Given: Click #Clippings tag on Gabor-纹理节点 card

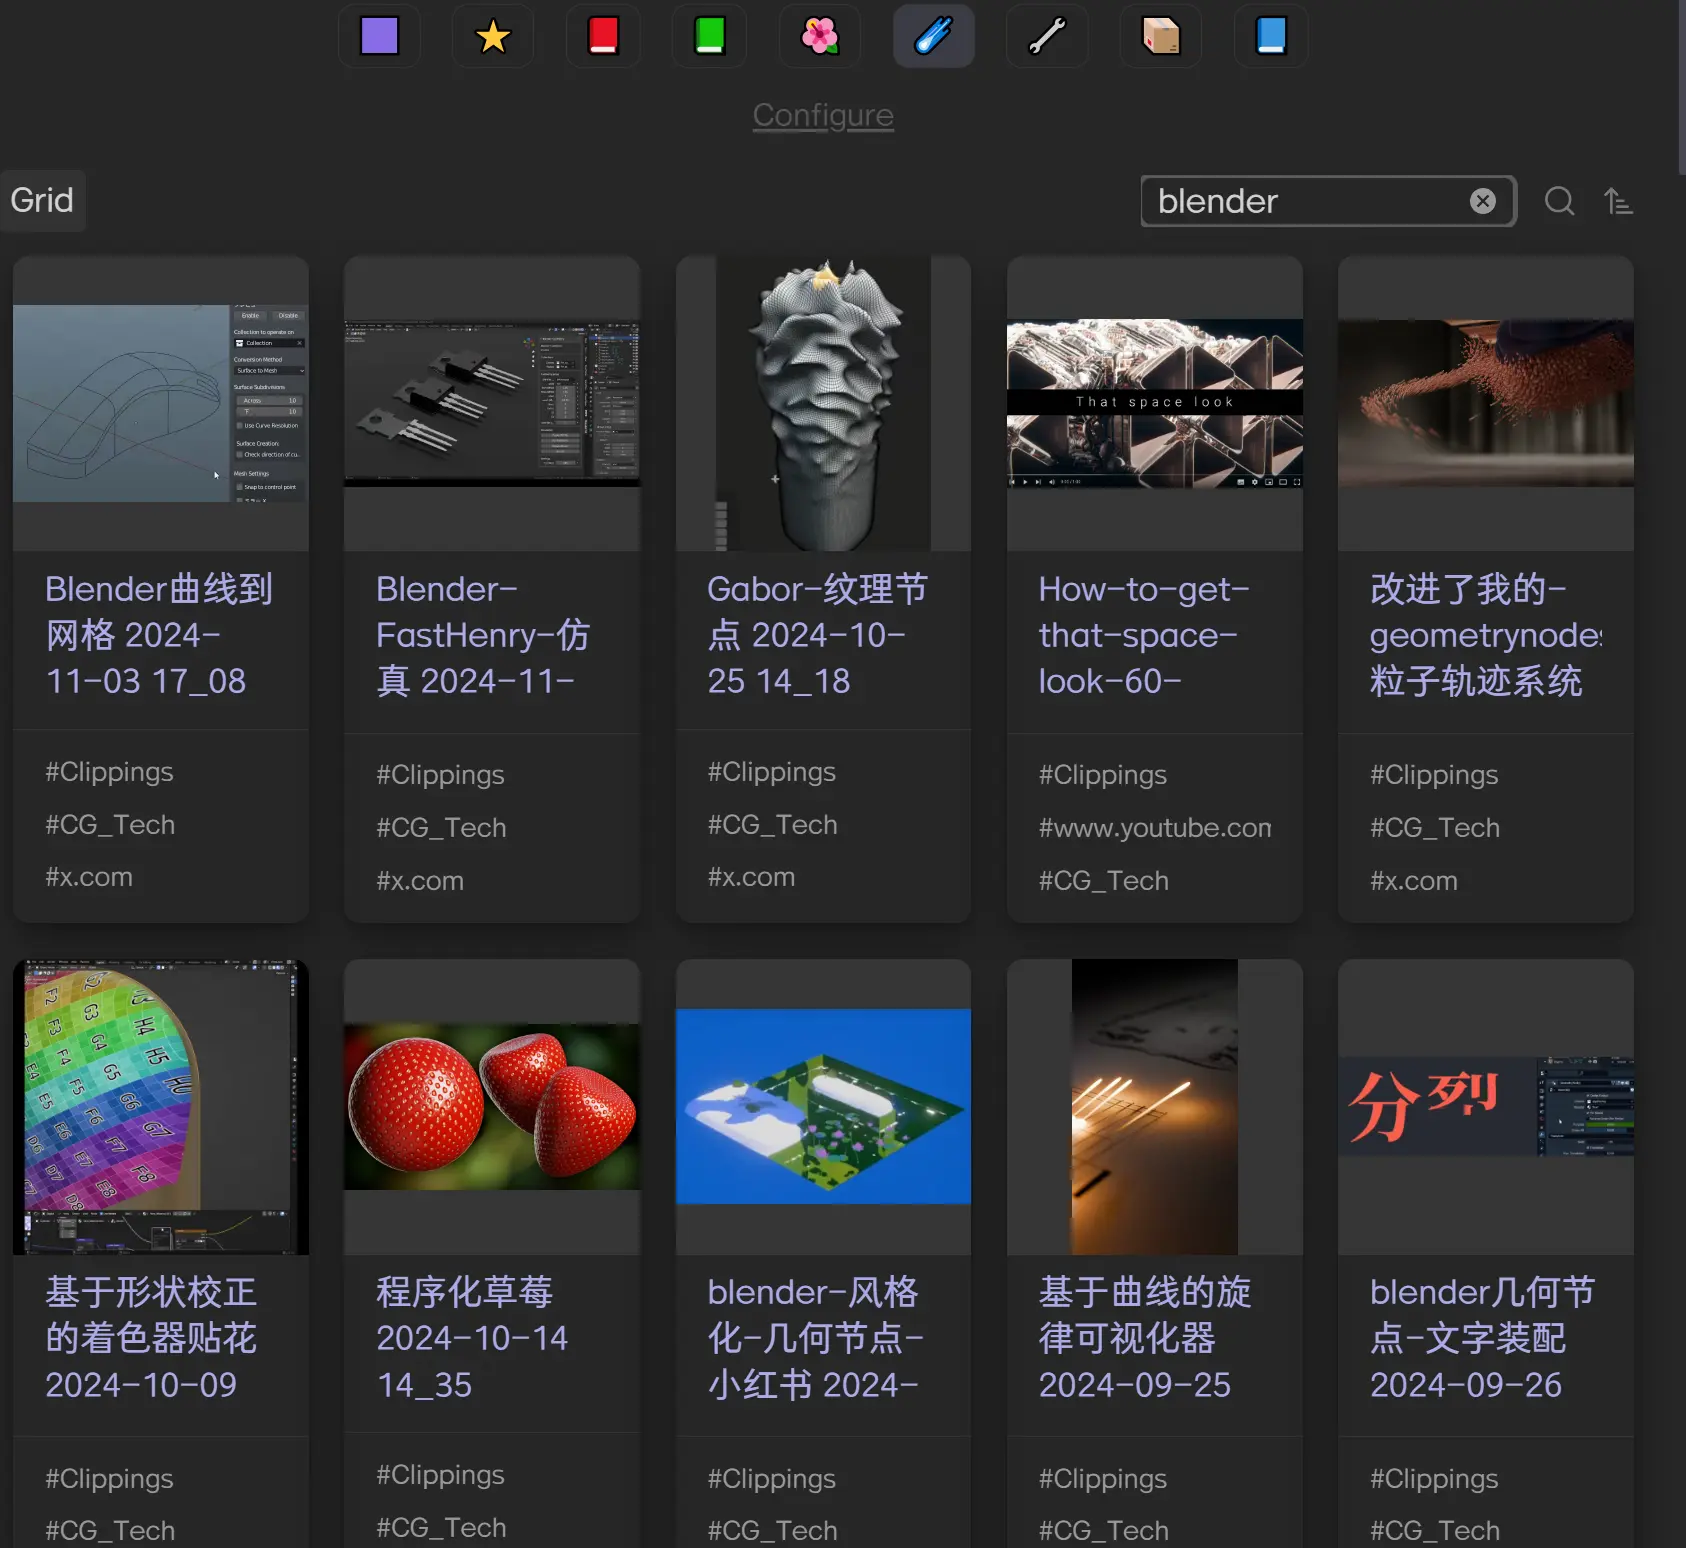Looking at the screenshot, I should [x=771, y=772].
